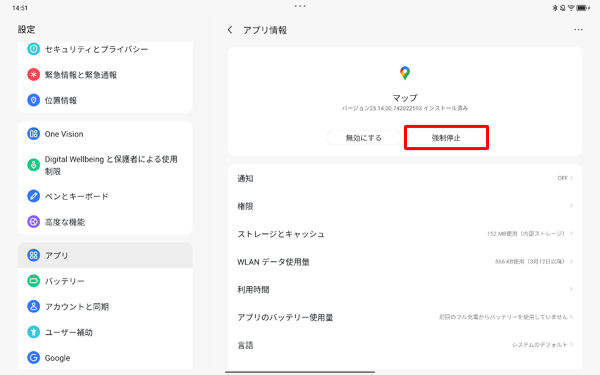600x375 pixels.
Task: Tap the 設定 header title
Action: [x=26, y=29]
